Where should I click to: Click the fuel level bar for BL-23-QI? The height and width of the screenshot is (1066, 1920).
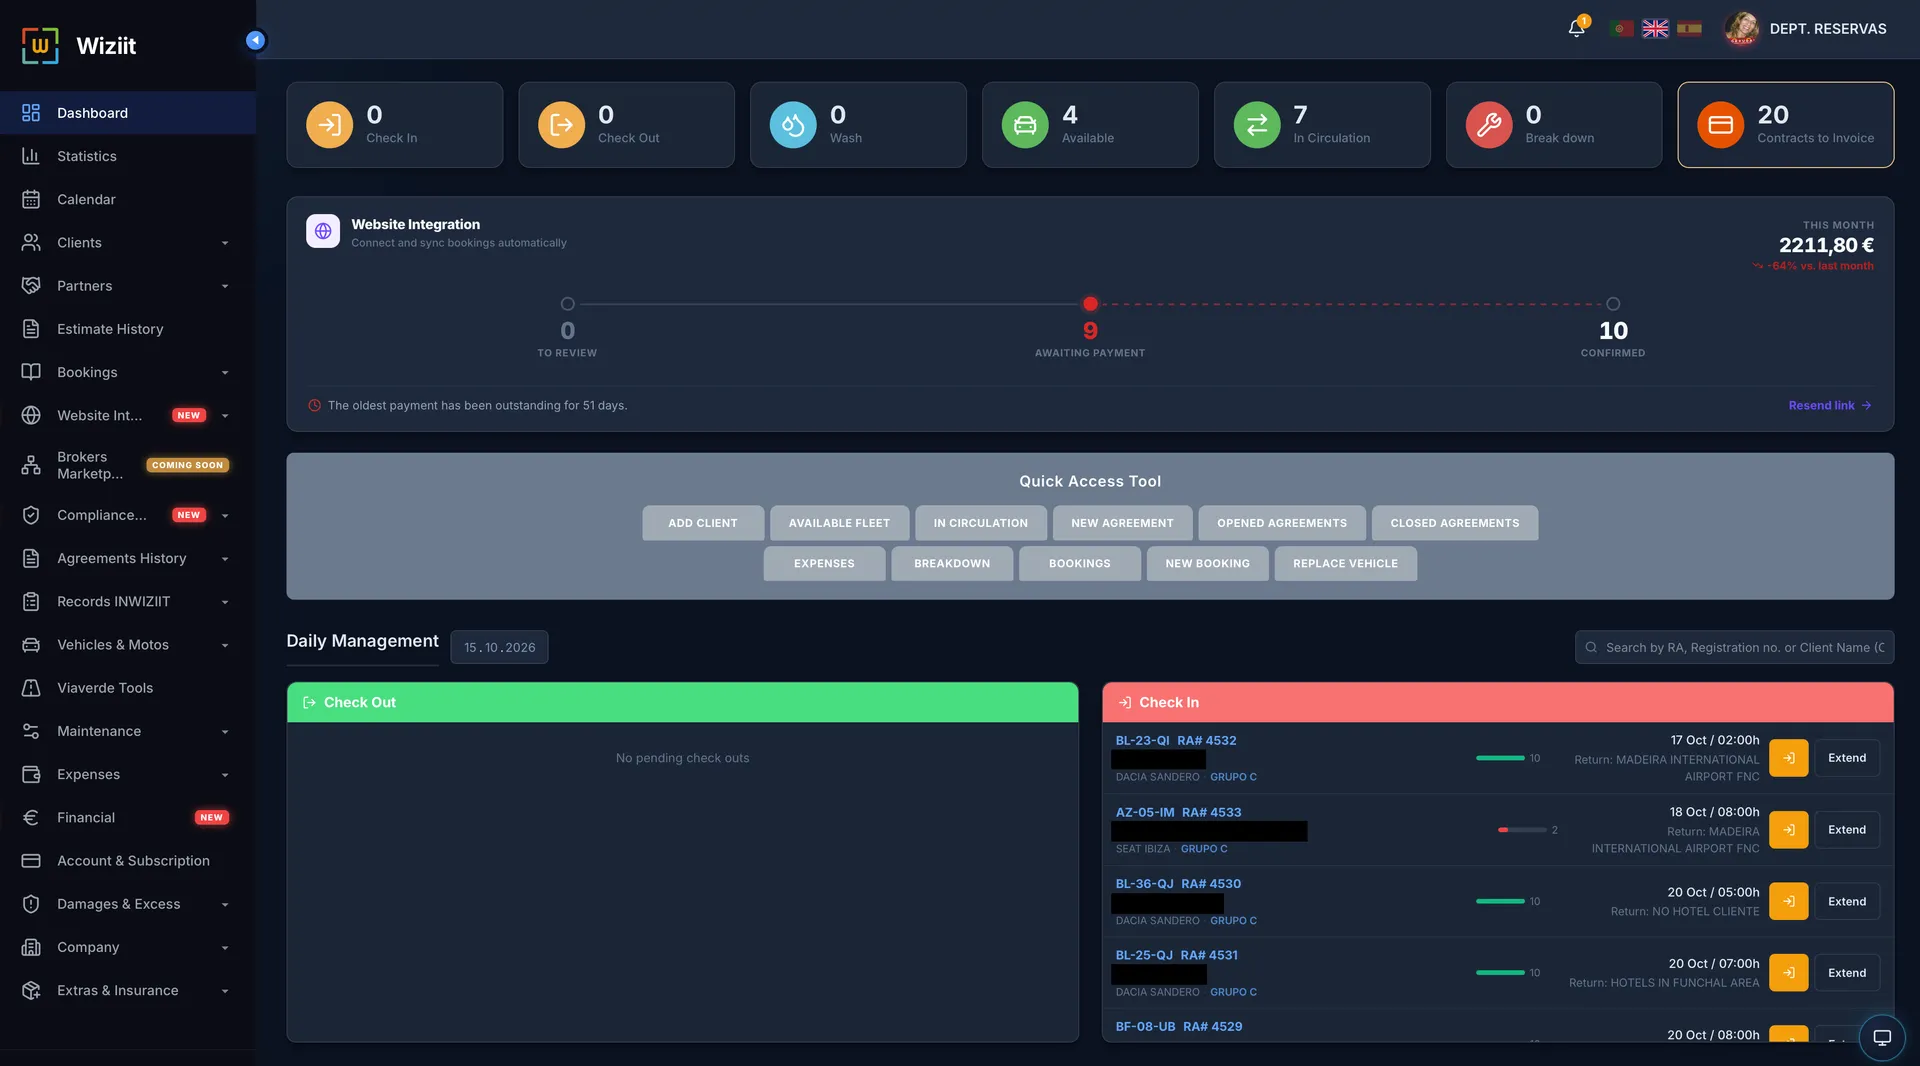1500,758
